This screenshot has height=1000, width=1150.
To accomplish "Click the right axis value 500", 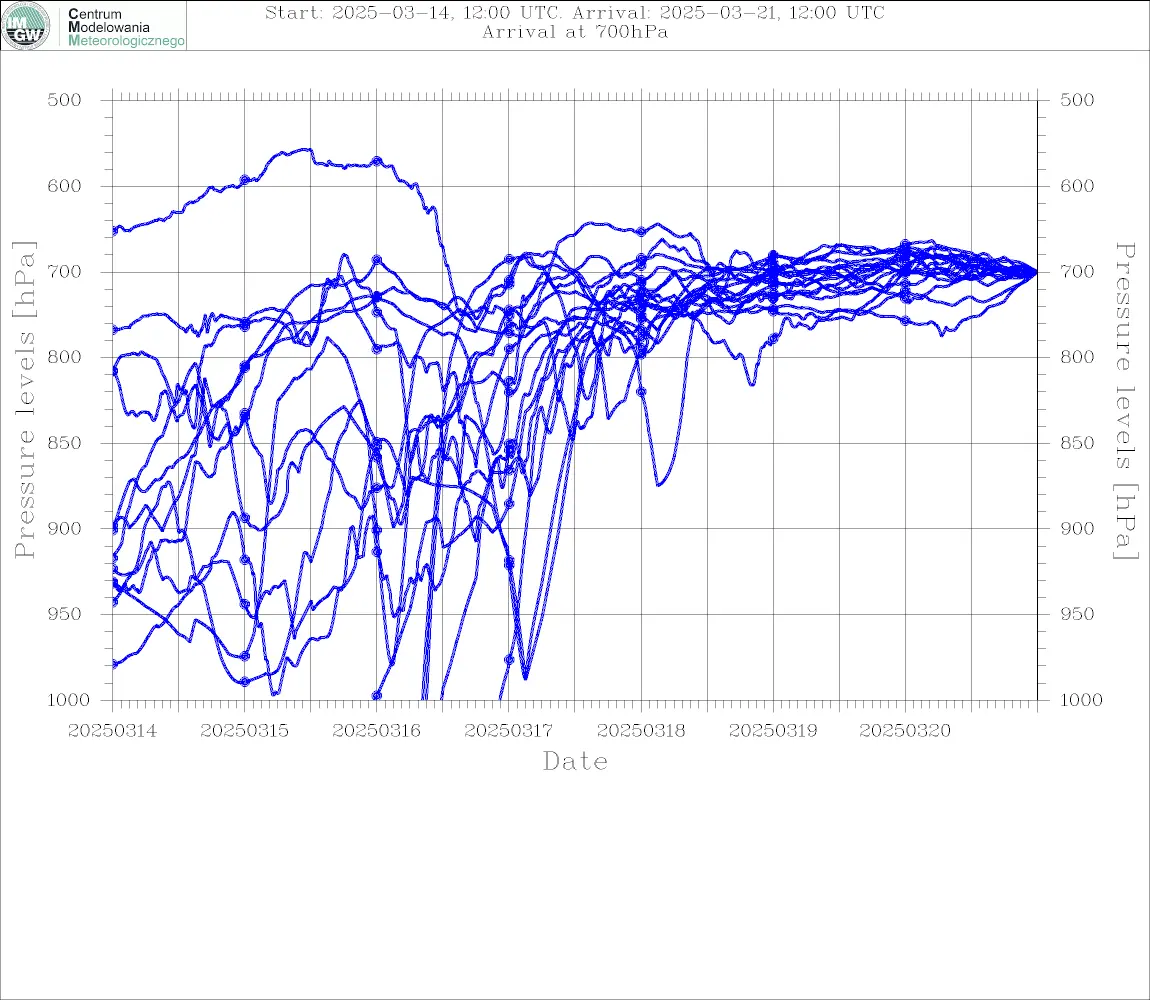I will click(1077, 100).
